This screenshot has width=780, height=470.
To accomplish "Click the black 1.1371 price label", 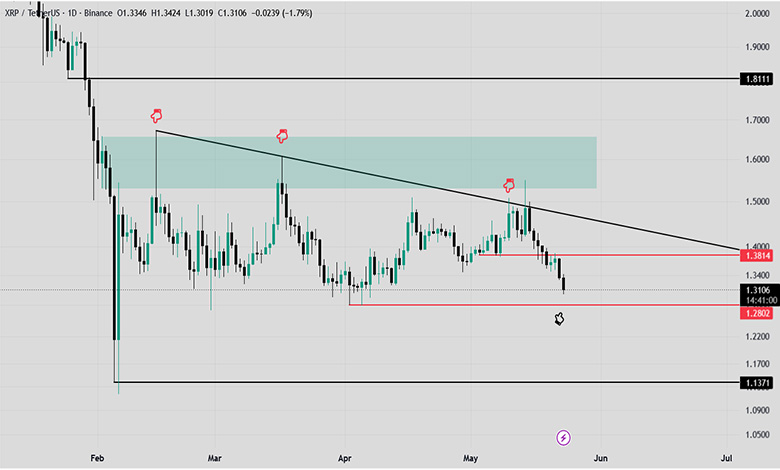I will pyautogui.click(x=756, y=382).
